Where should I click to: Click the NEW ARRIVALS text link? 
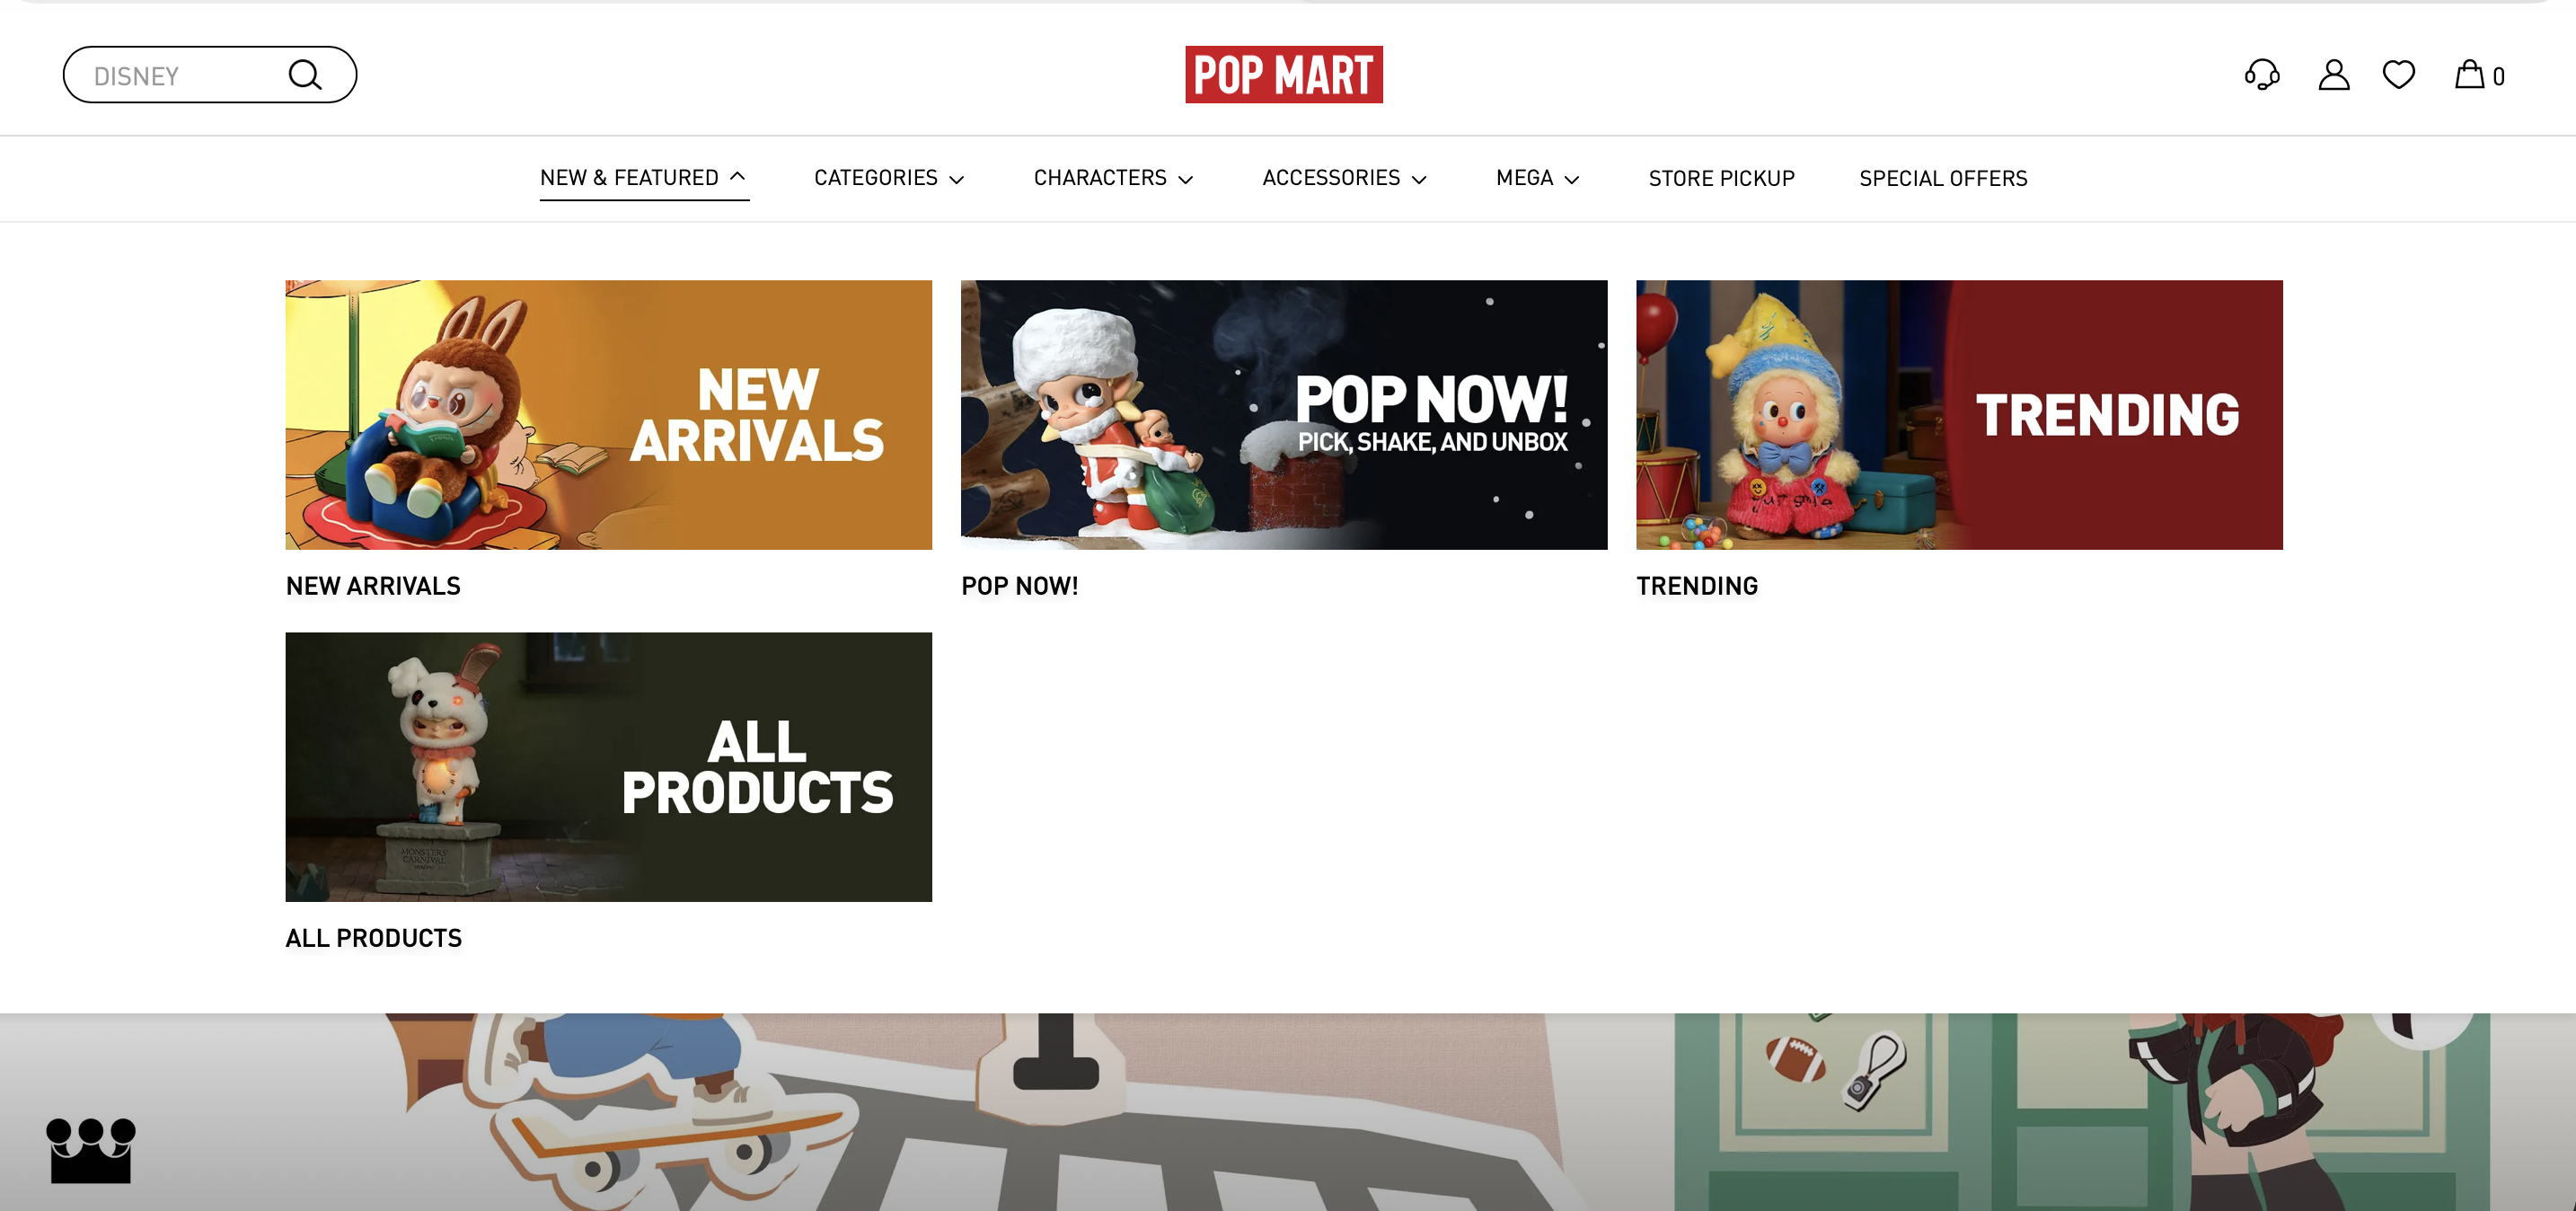pos(373,586)
